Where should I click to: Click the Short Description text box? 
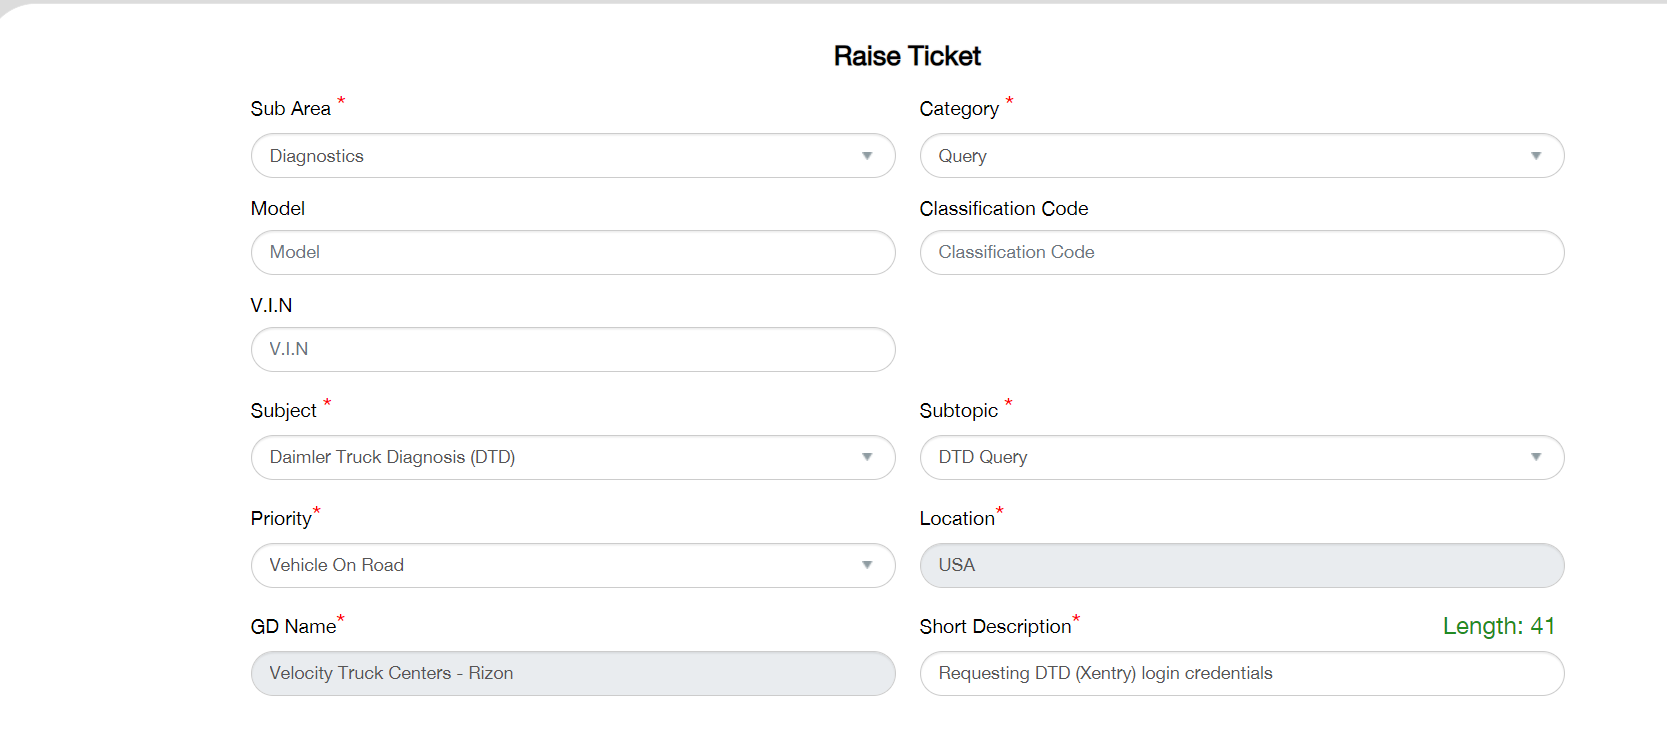pos(1241,673)
